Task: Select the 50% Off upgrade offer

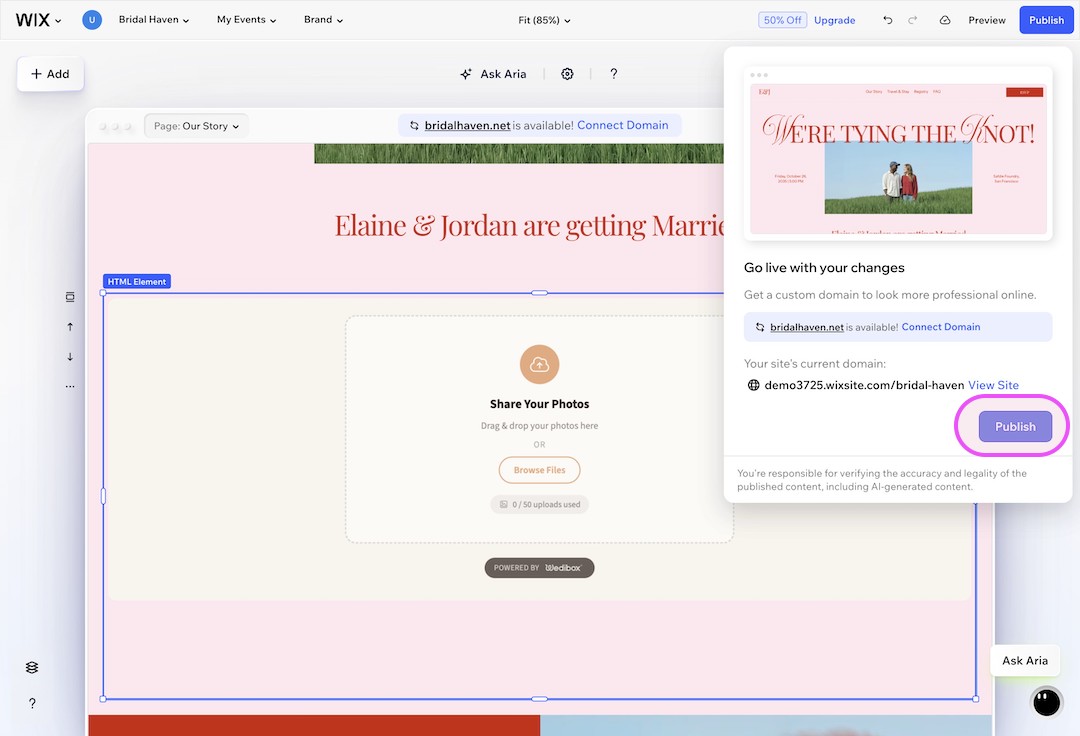Action: (782, 19)
